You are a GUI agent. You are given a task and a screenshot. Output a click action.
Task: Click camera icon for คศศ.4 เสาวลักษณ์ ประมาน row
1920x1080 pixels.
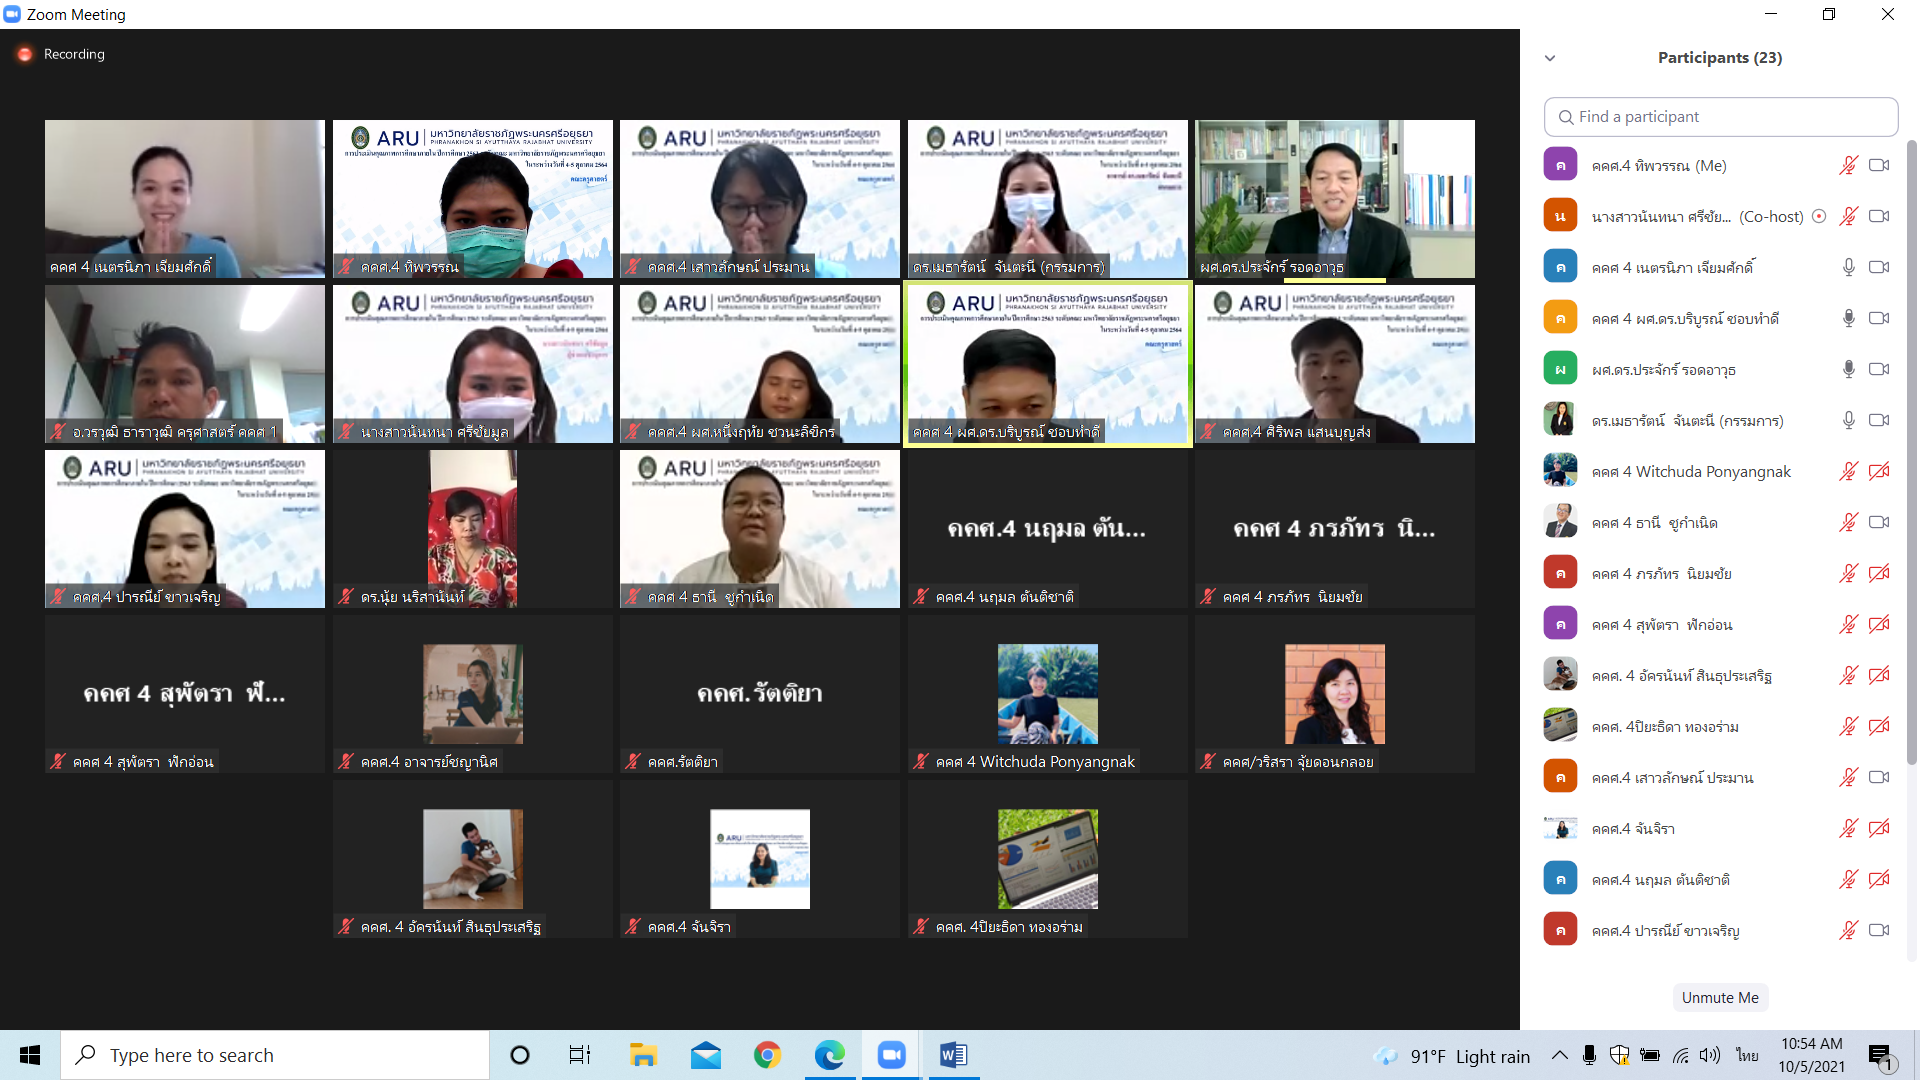pyautogui.click(x=1879, y=777)
